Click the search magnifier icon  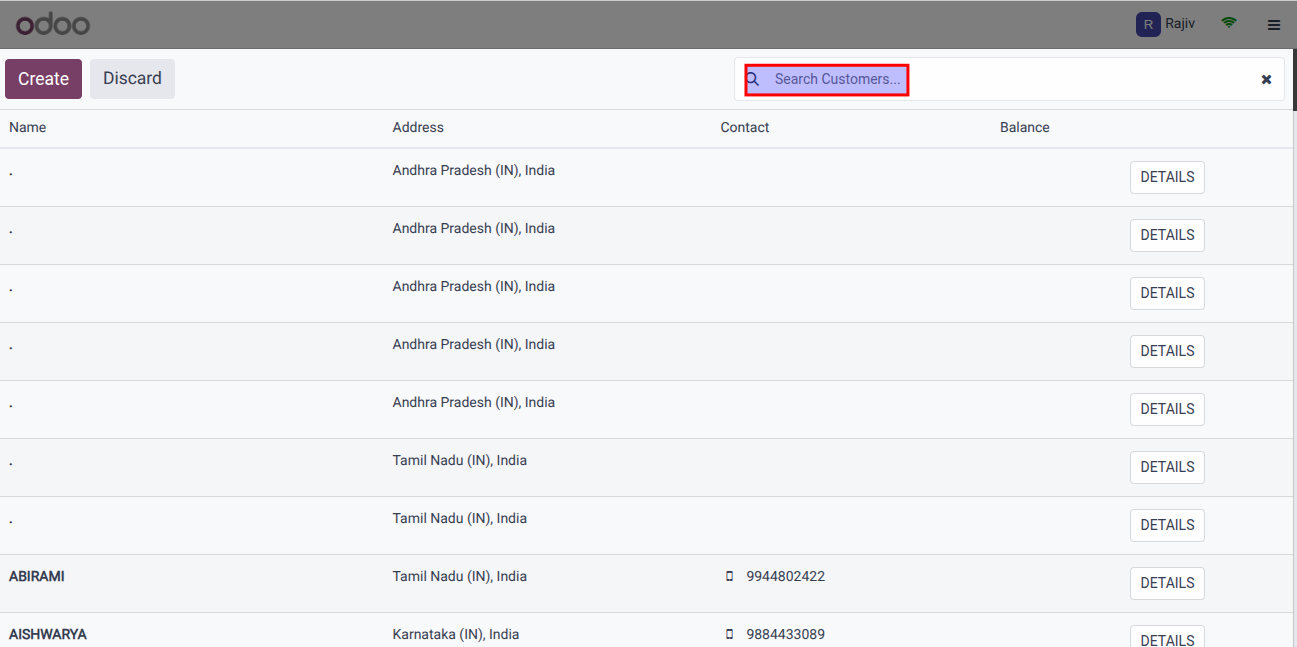tap(753, 79)
